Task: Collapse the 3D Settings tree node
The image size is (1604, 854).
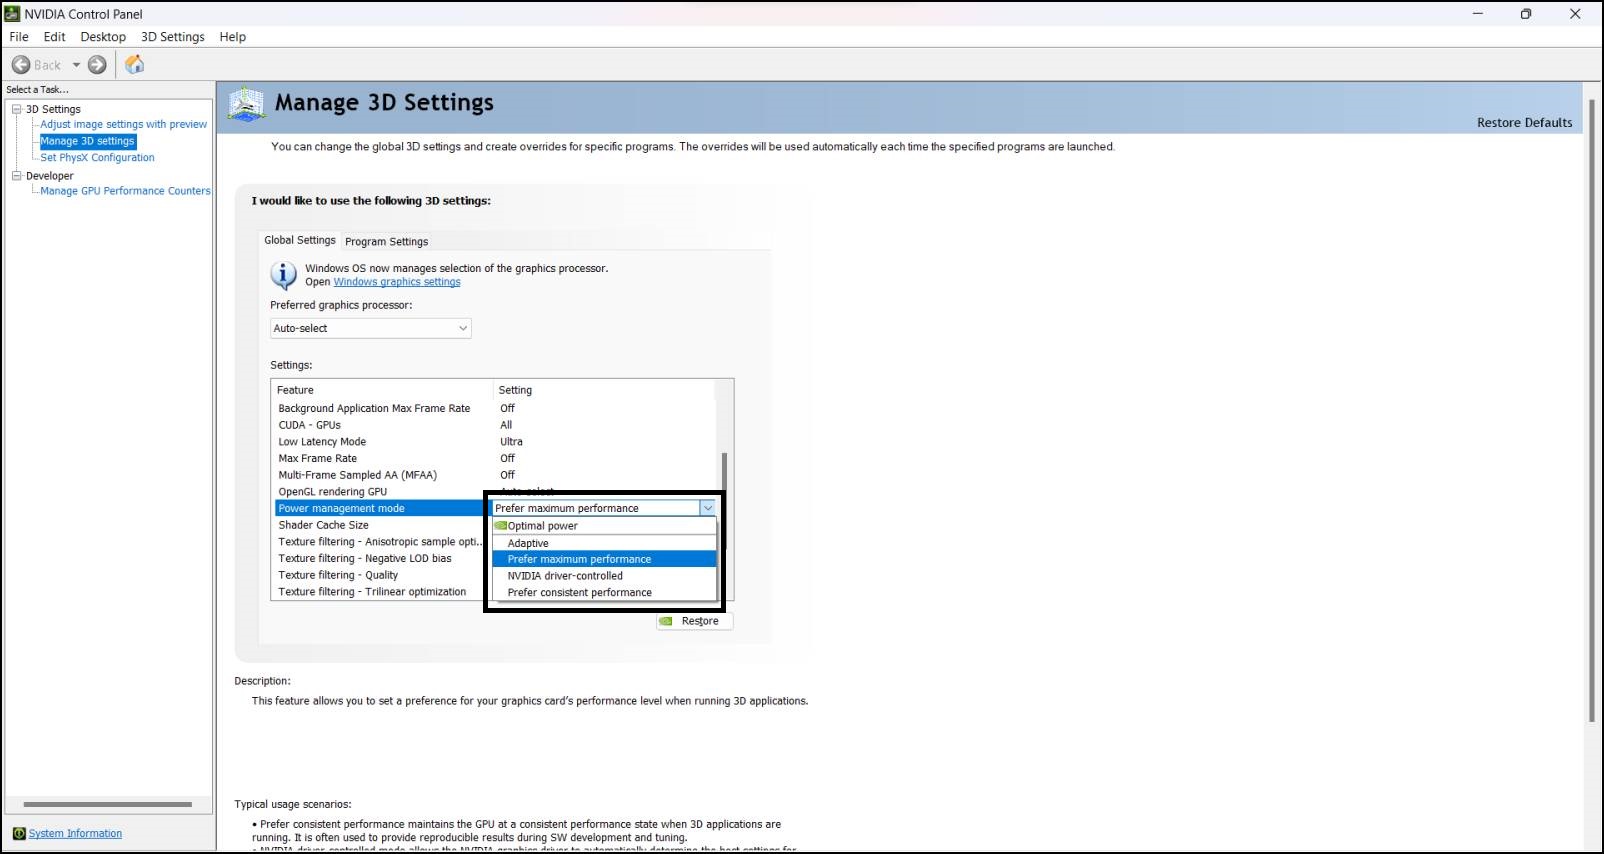Action: [16, 109]
